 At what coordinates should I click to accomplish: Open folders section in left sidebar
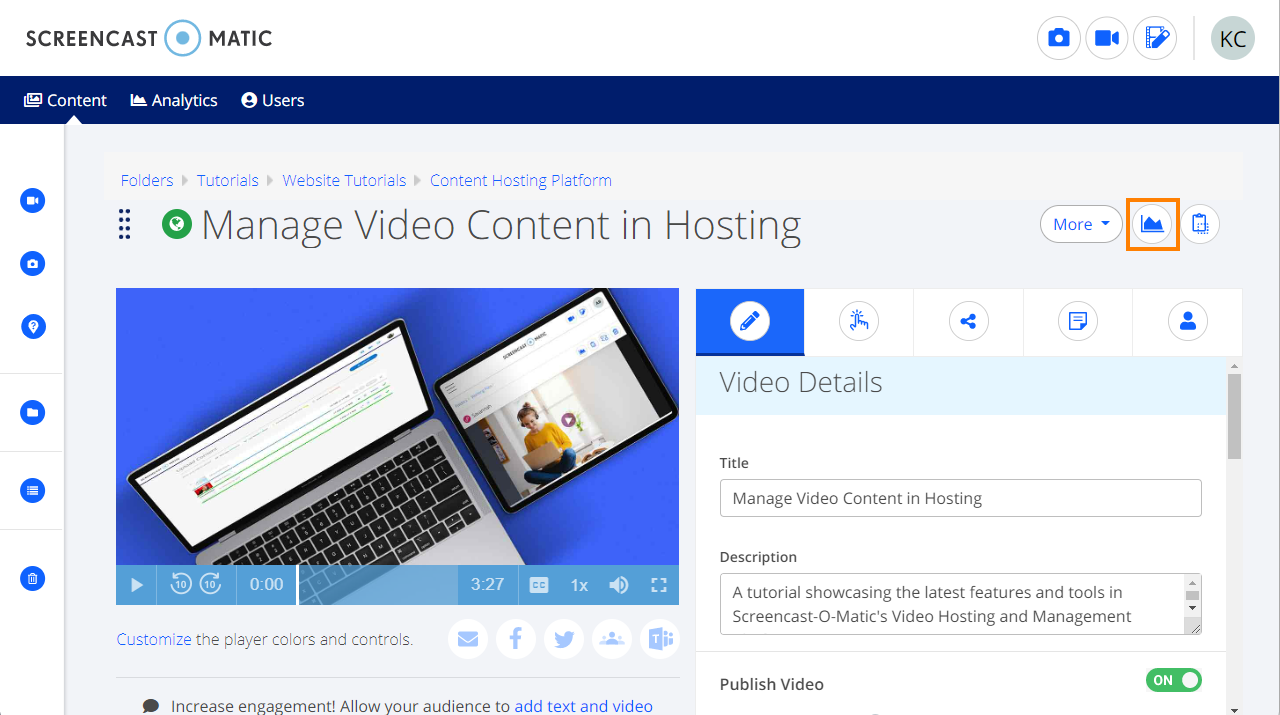pyautogui.click(x=33, y=412)
